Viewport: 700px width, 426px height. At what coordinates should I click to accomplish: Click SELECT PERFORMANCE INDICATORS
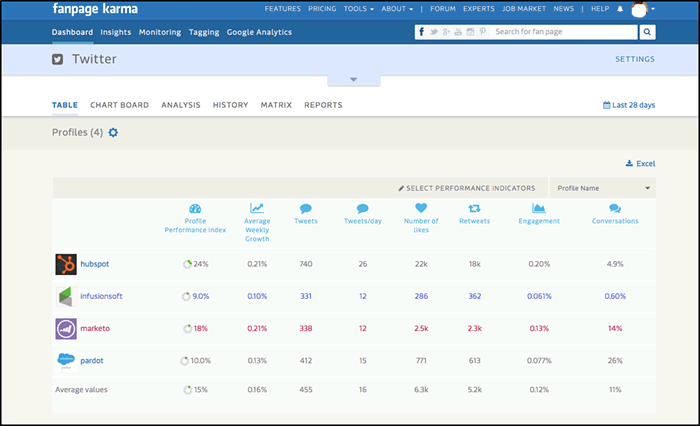467,188
